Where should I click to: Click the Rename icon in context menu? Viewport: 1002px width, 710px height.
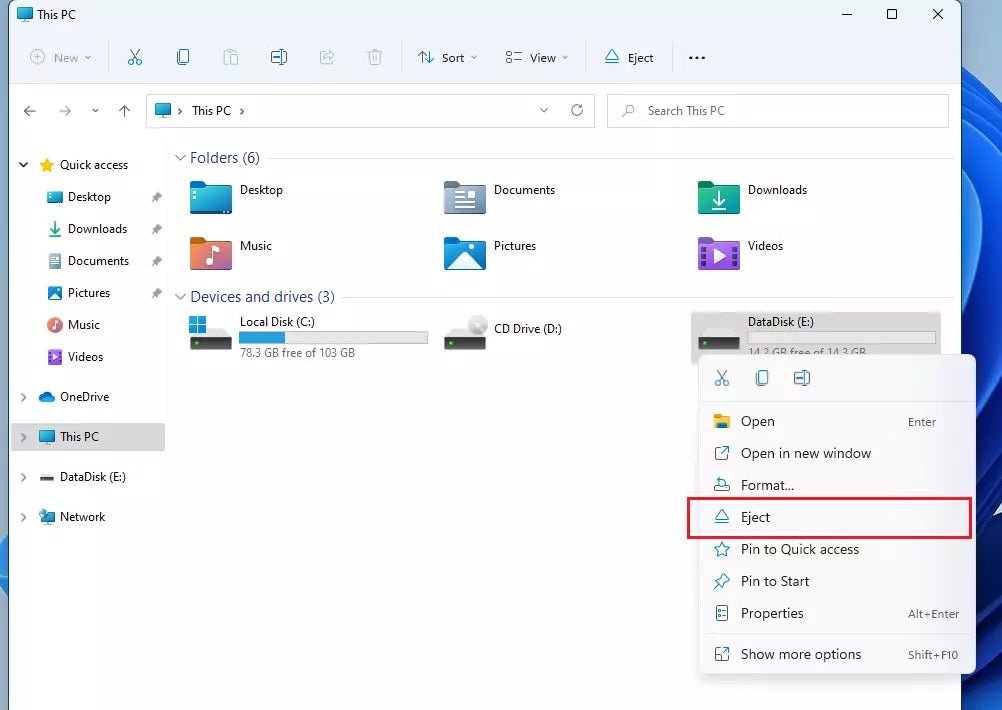pos(801,378)
